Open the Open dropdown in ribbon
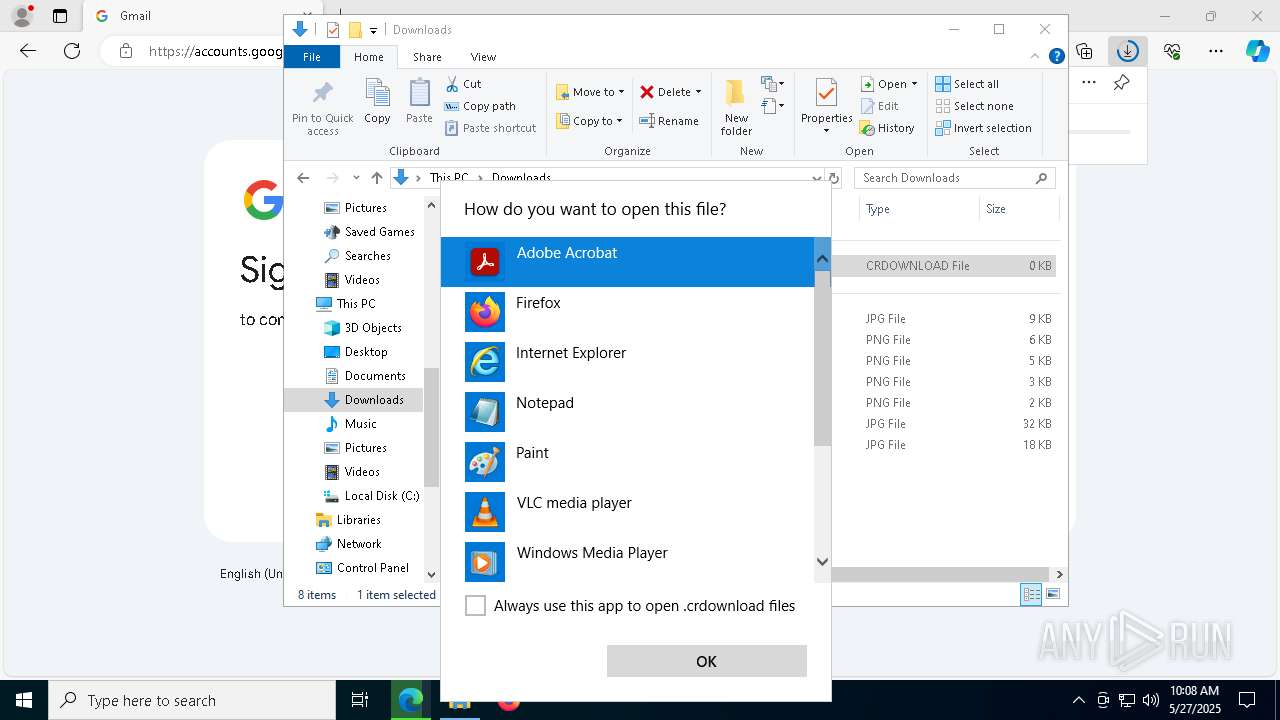 889,84
